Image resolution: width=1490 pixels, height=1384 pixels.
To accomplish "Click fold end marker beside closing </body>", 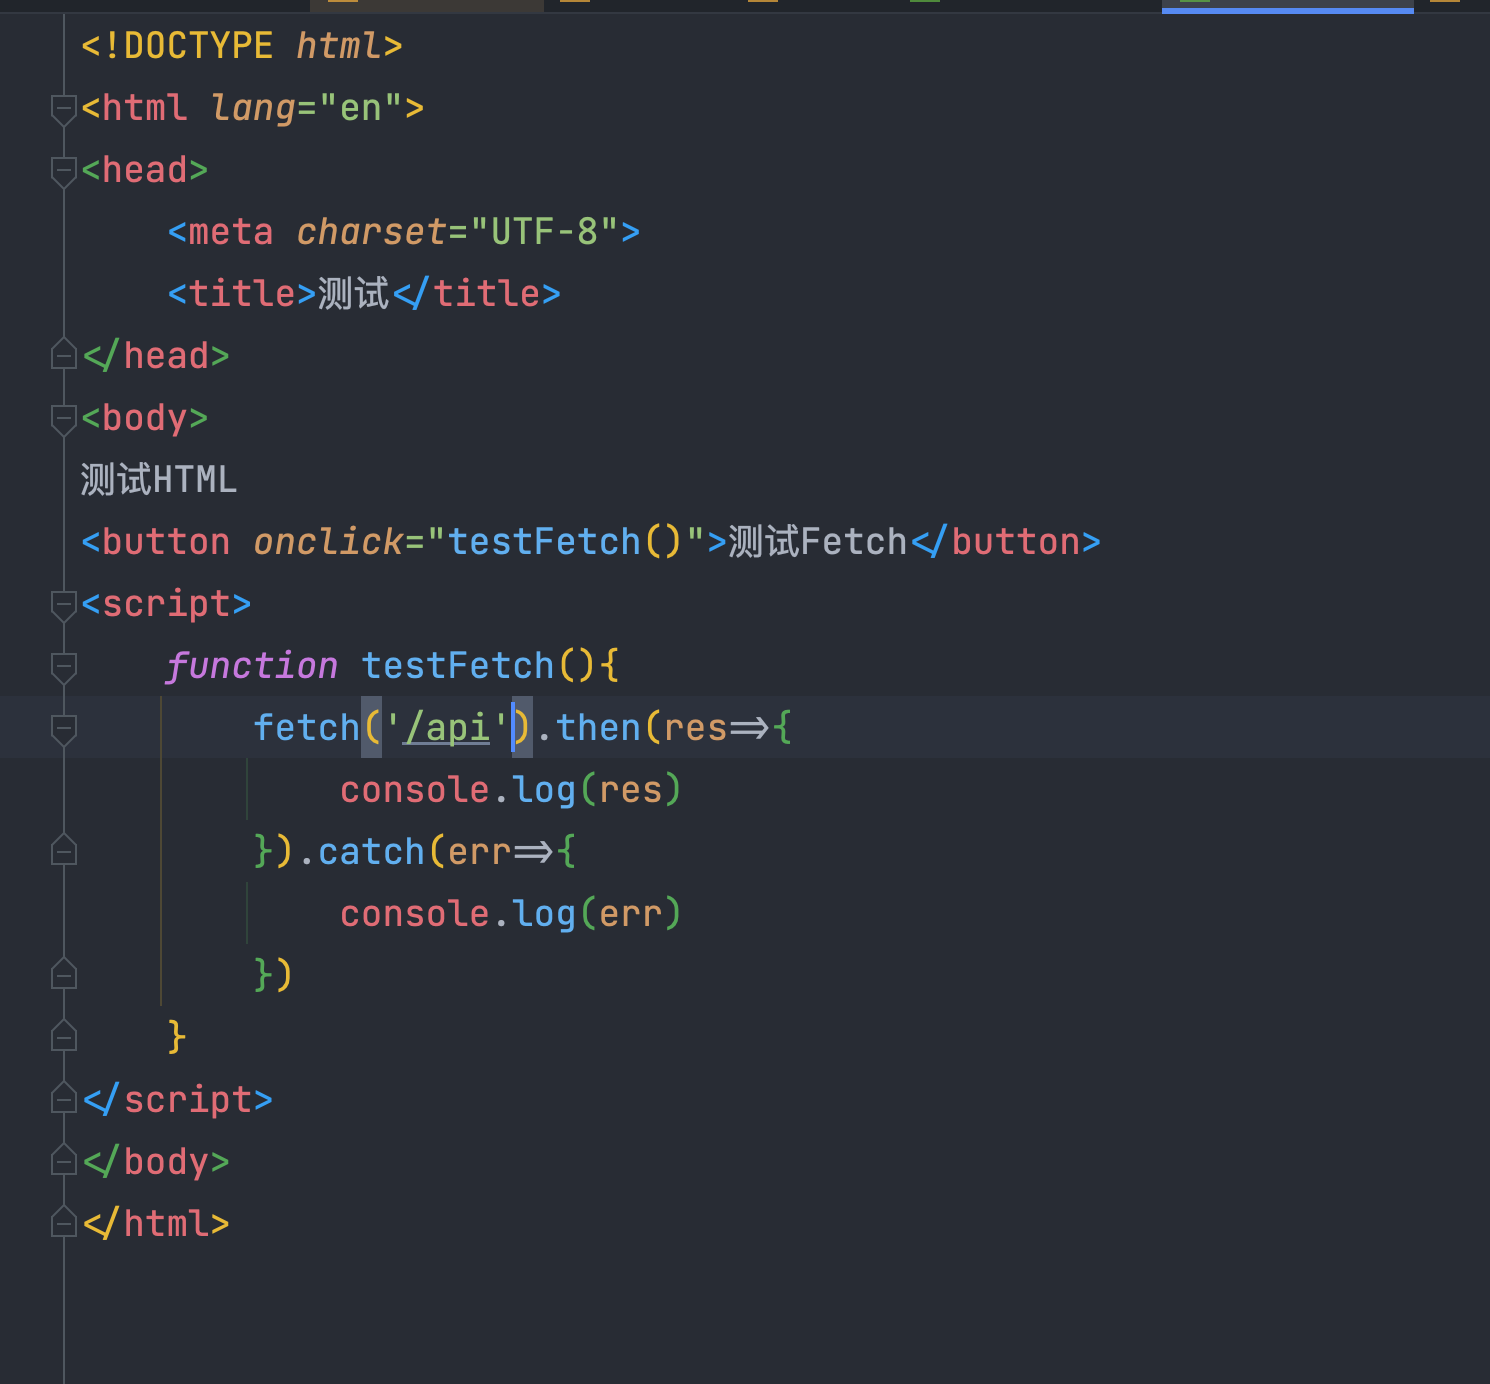I will click(64, 1162).
